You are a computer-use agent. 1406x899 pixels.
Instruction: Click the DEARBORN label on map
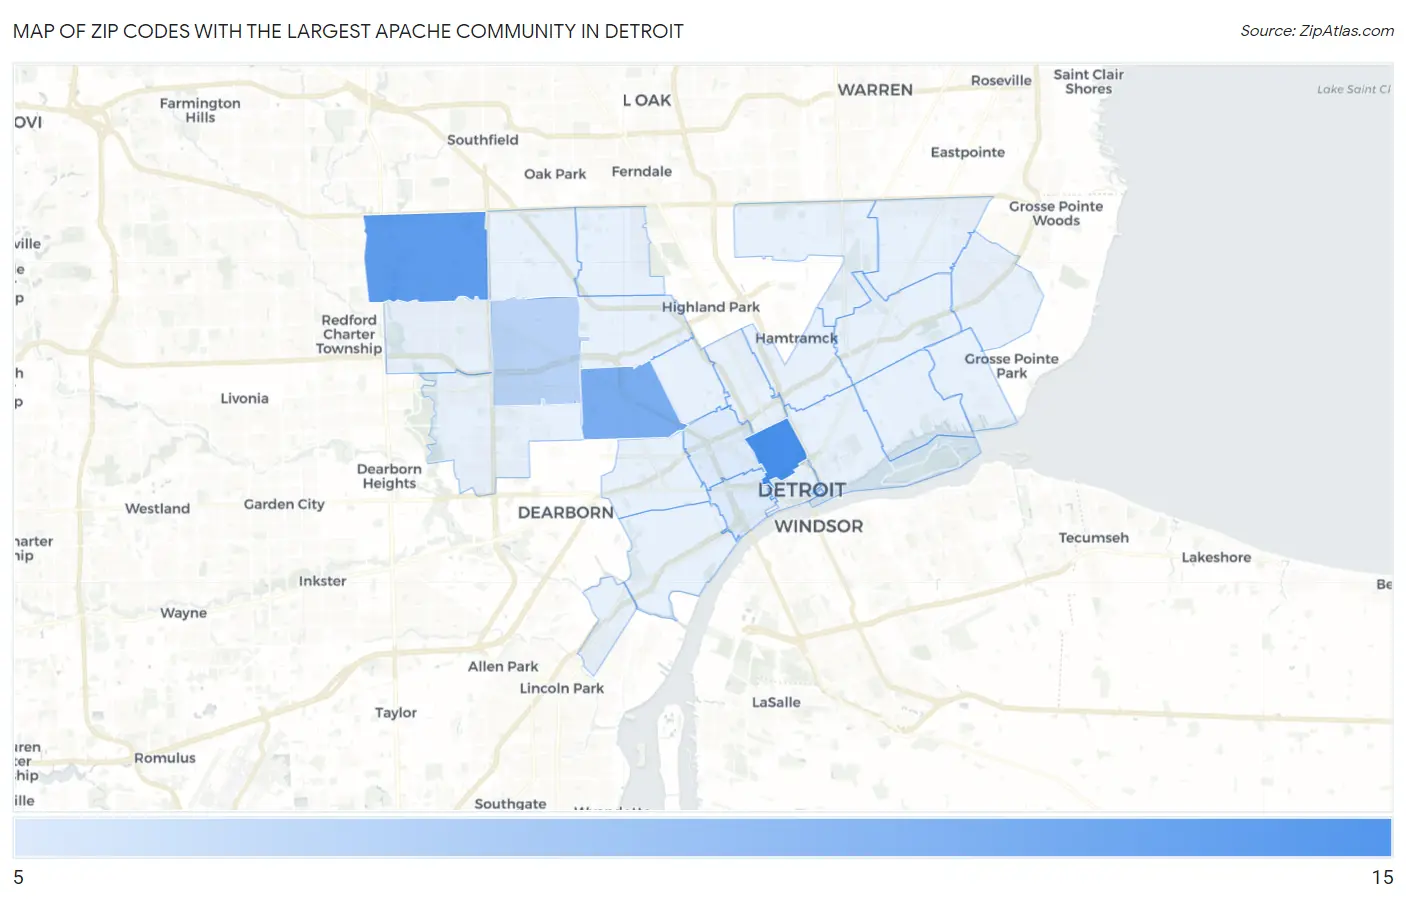tap(566, 512)
